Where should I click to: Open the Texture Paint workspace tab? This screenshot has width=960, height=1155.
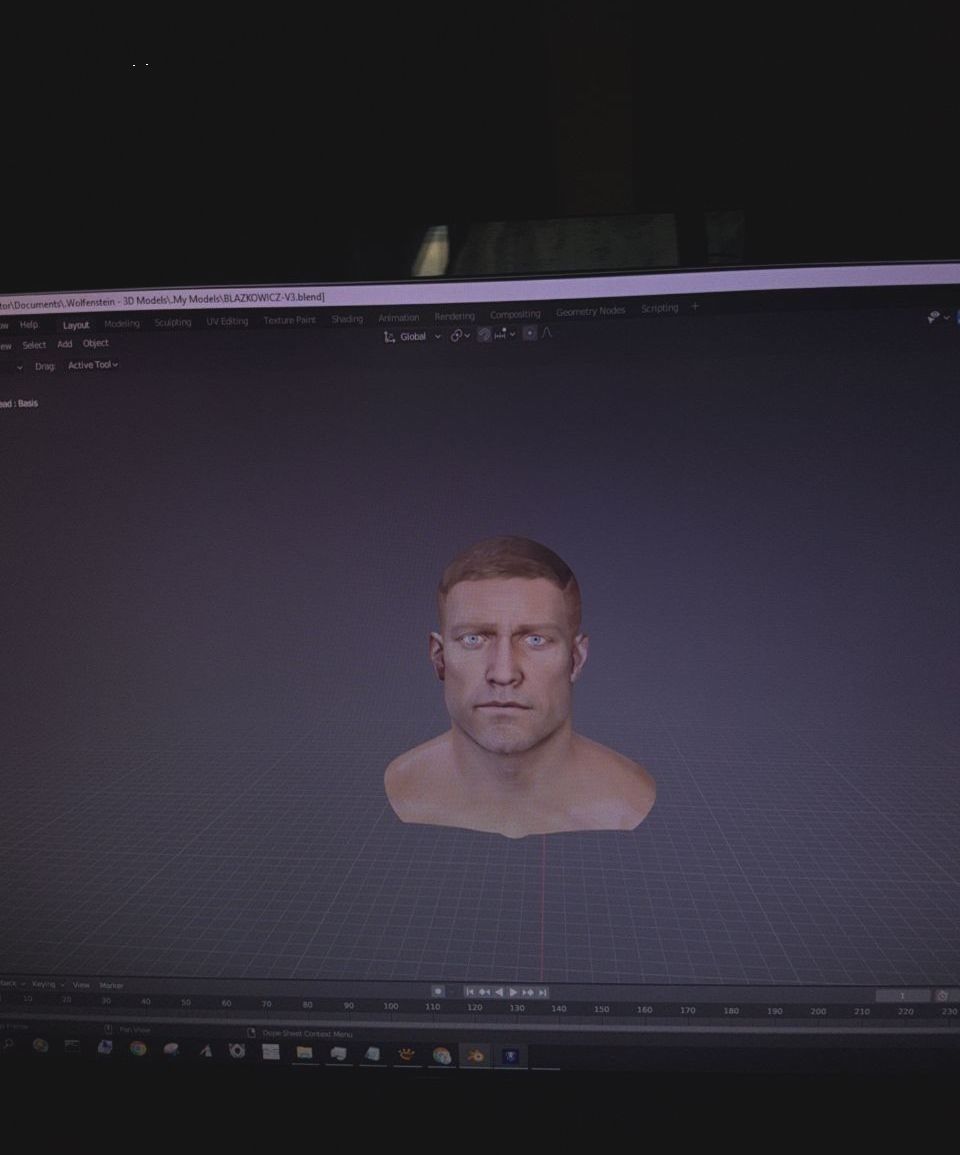point(290,320)
